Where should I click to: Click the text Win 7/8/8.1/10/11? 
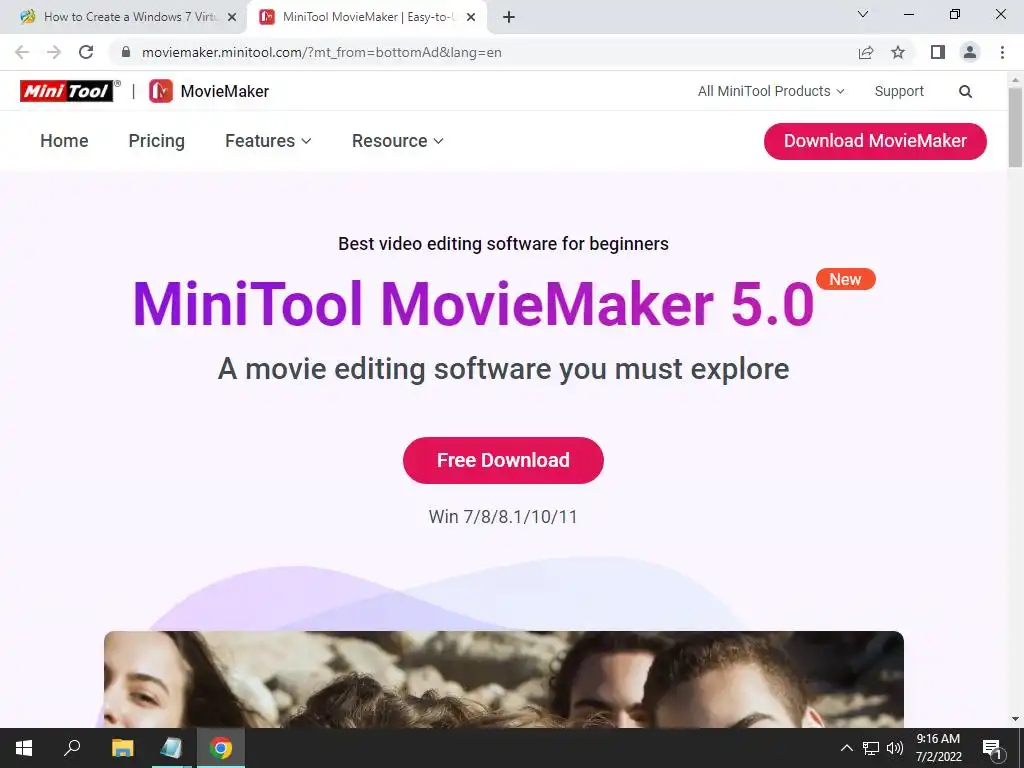pyautogui.click(x=503, y=517)
